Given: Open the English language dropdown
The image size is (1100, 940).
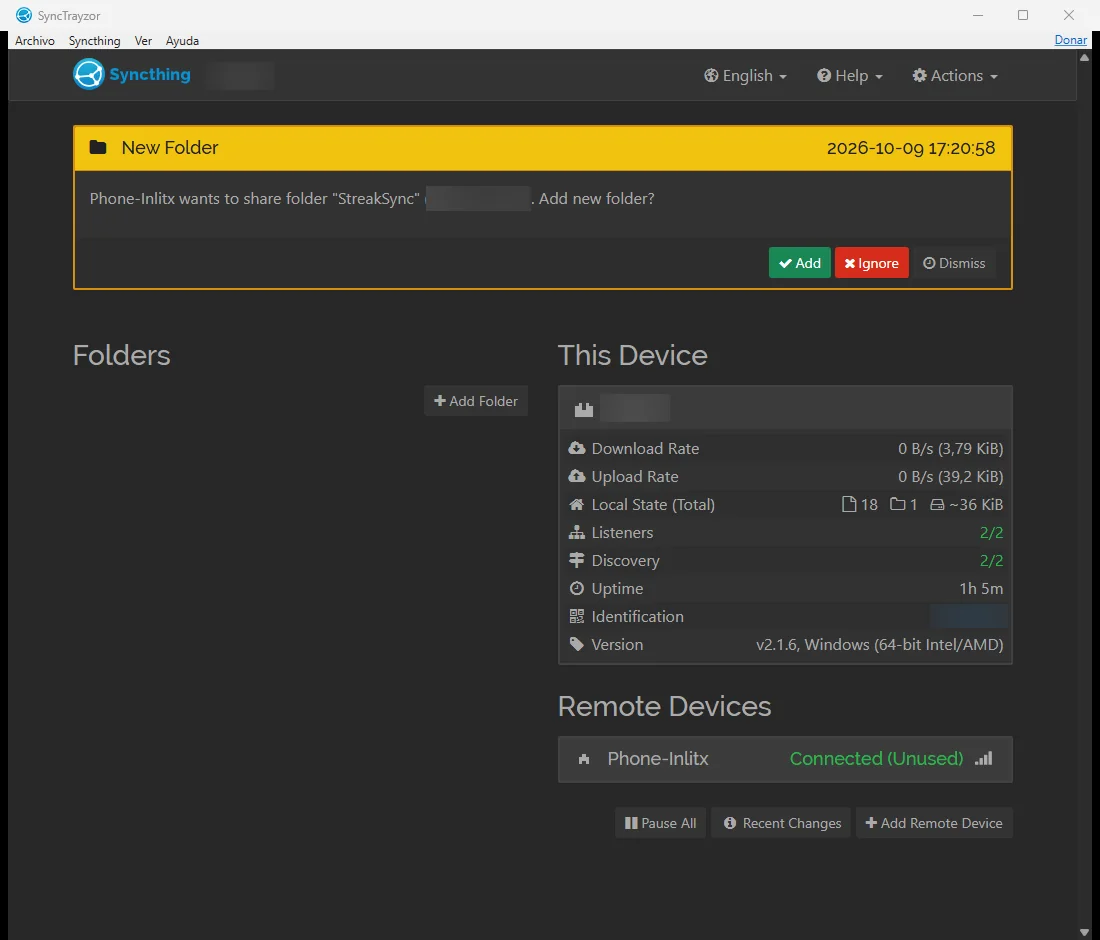Looking at the screenshot, I should [745, 76].
